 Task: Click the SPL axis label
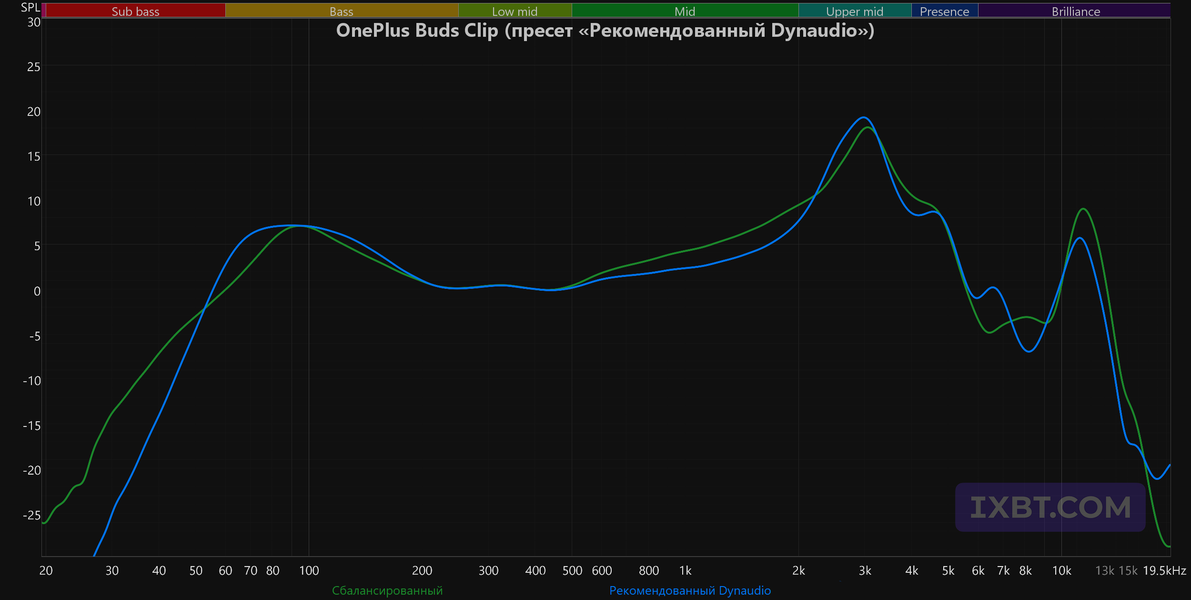(x=30, y=7)
